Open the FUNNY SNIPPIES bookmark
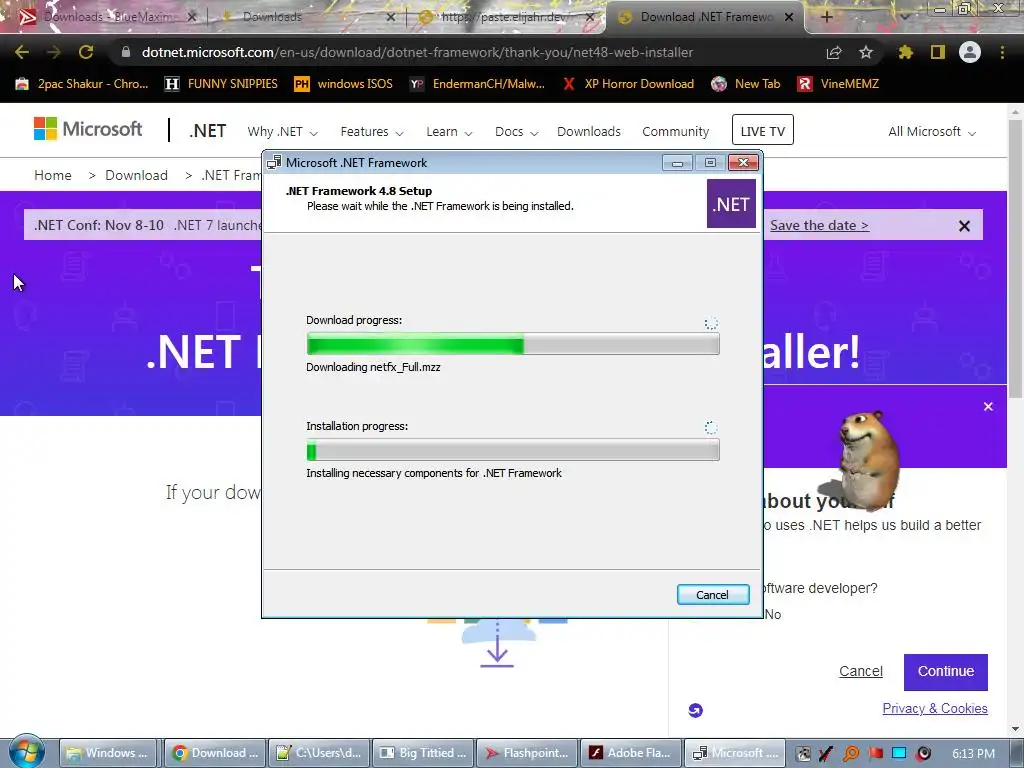Image resolution: width=1024 pixels, height=768 pixels. tap(221, 84)
